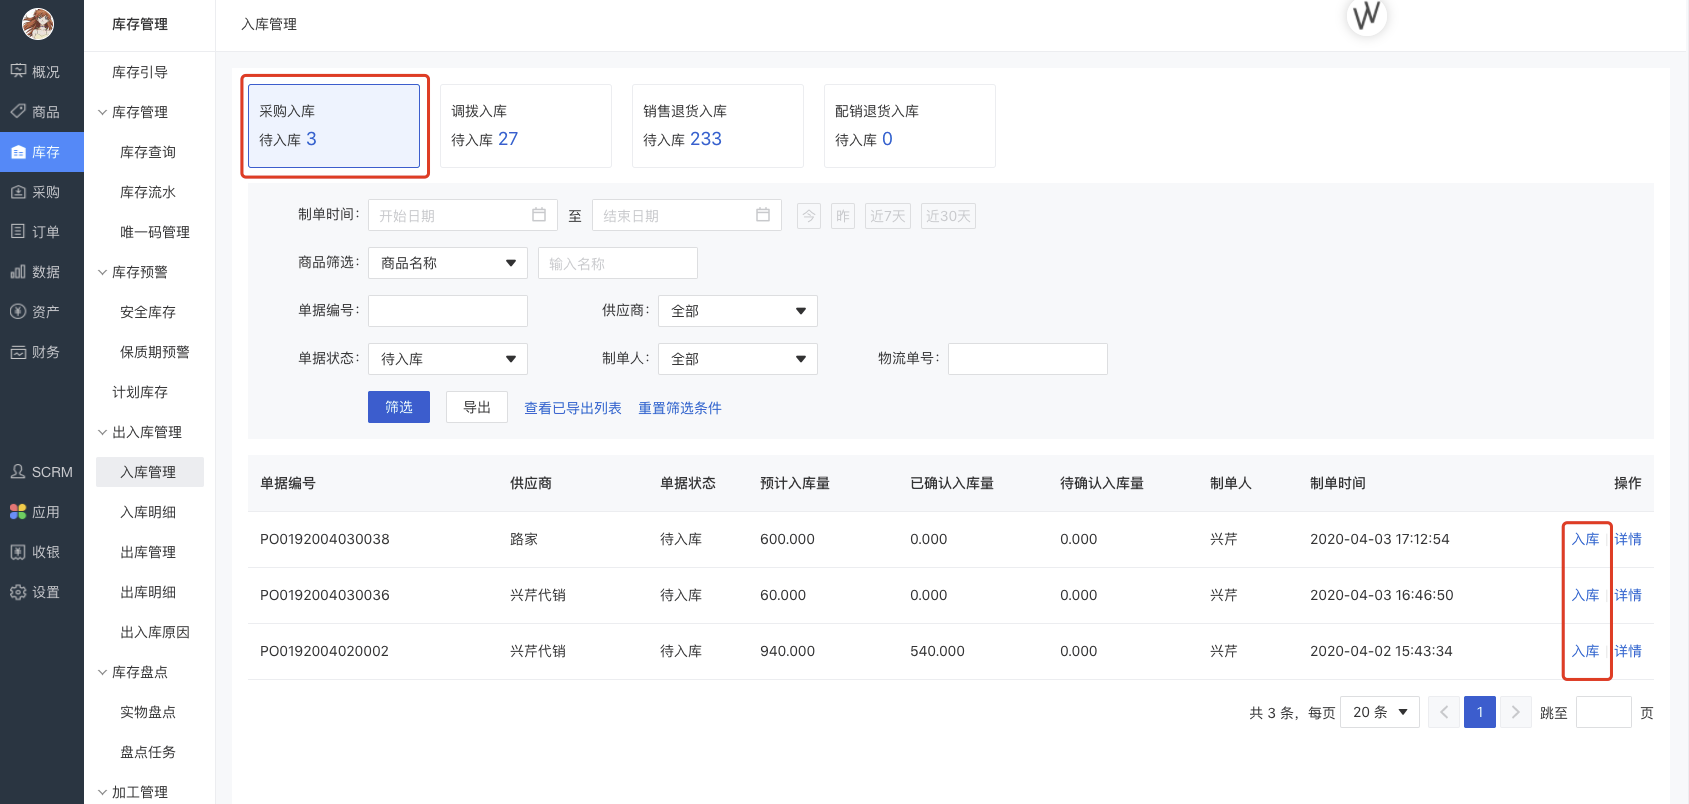This screenshot has width=1689, height=804.
Task: Click the 单据编号 input field
Action: (x=448, y=311)
